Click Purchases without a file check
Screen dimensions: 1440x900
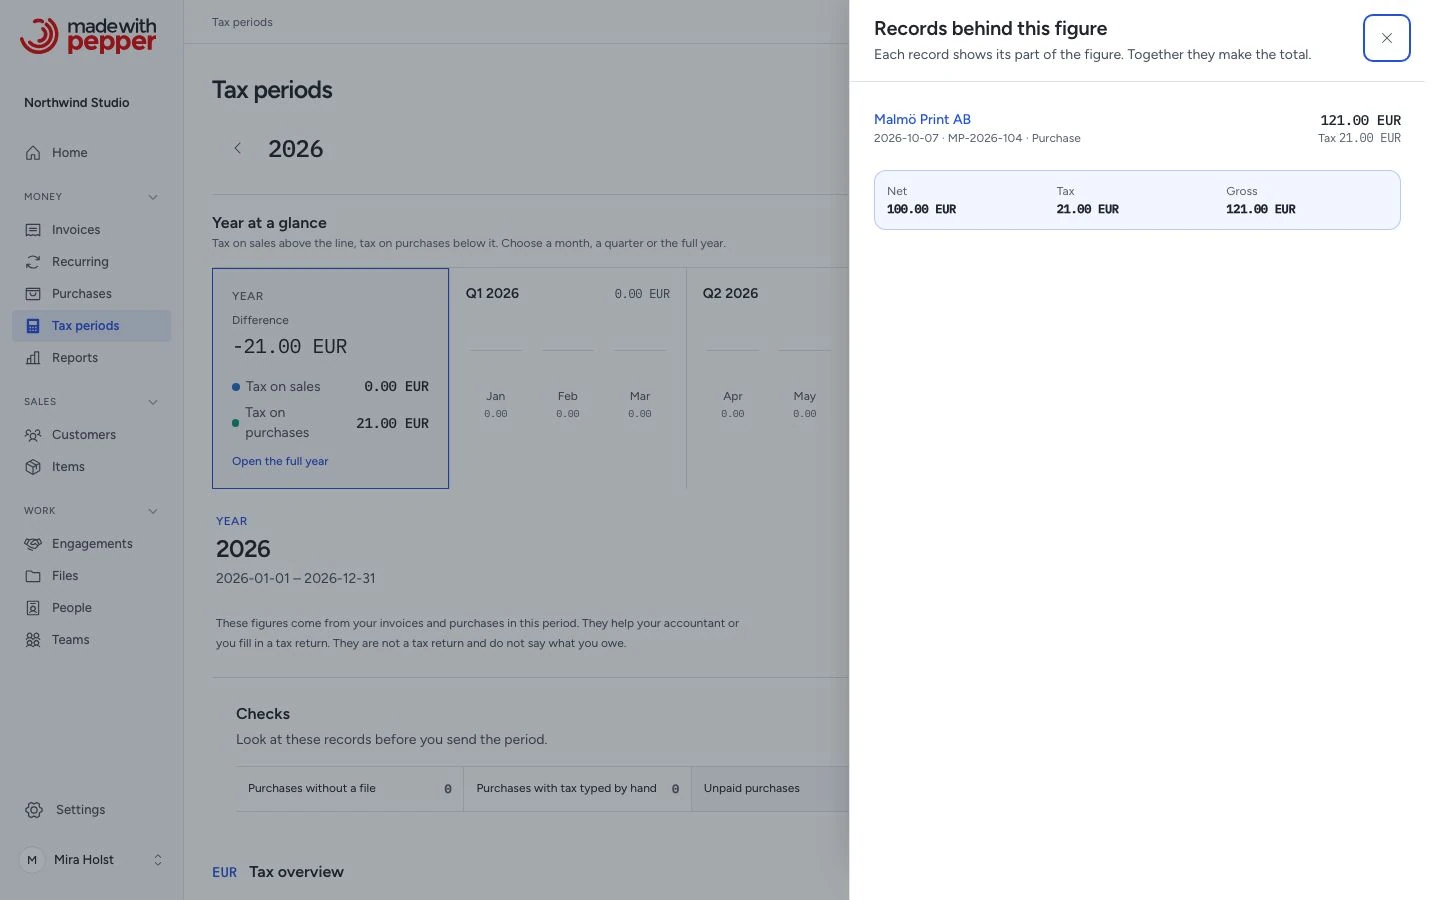(x=350, y=789)
